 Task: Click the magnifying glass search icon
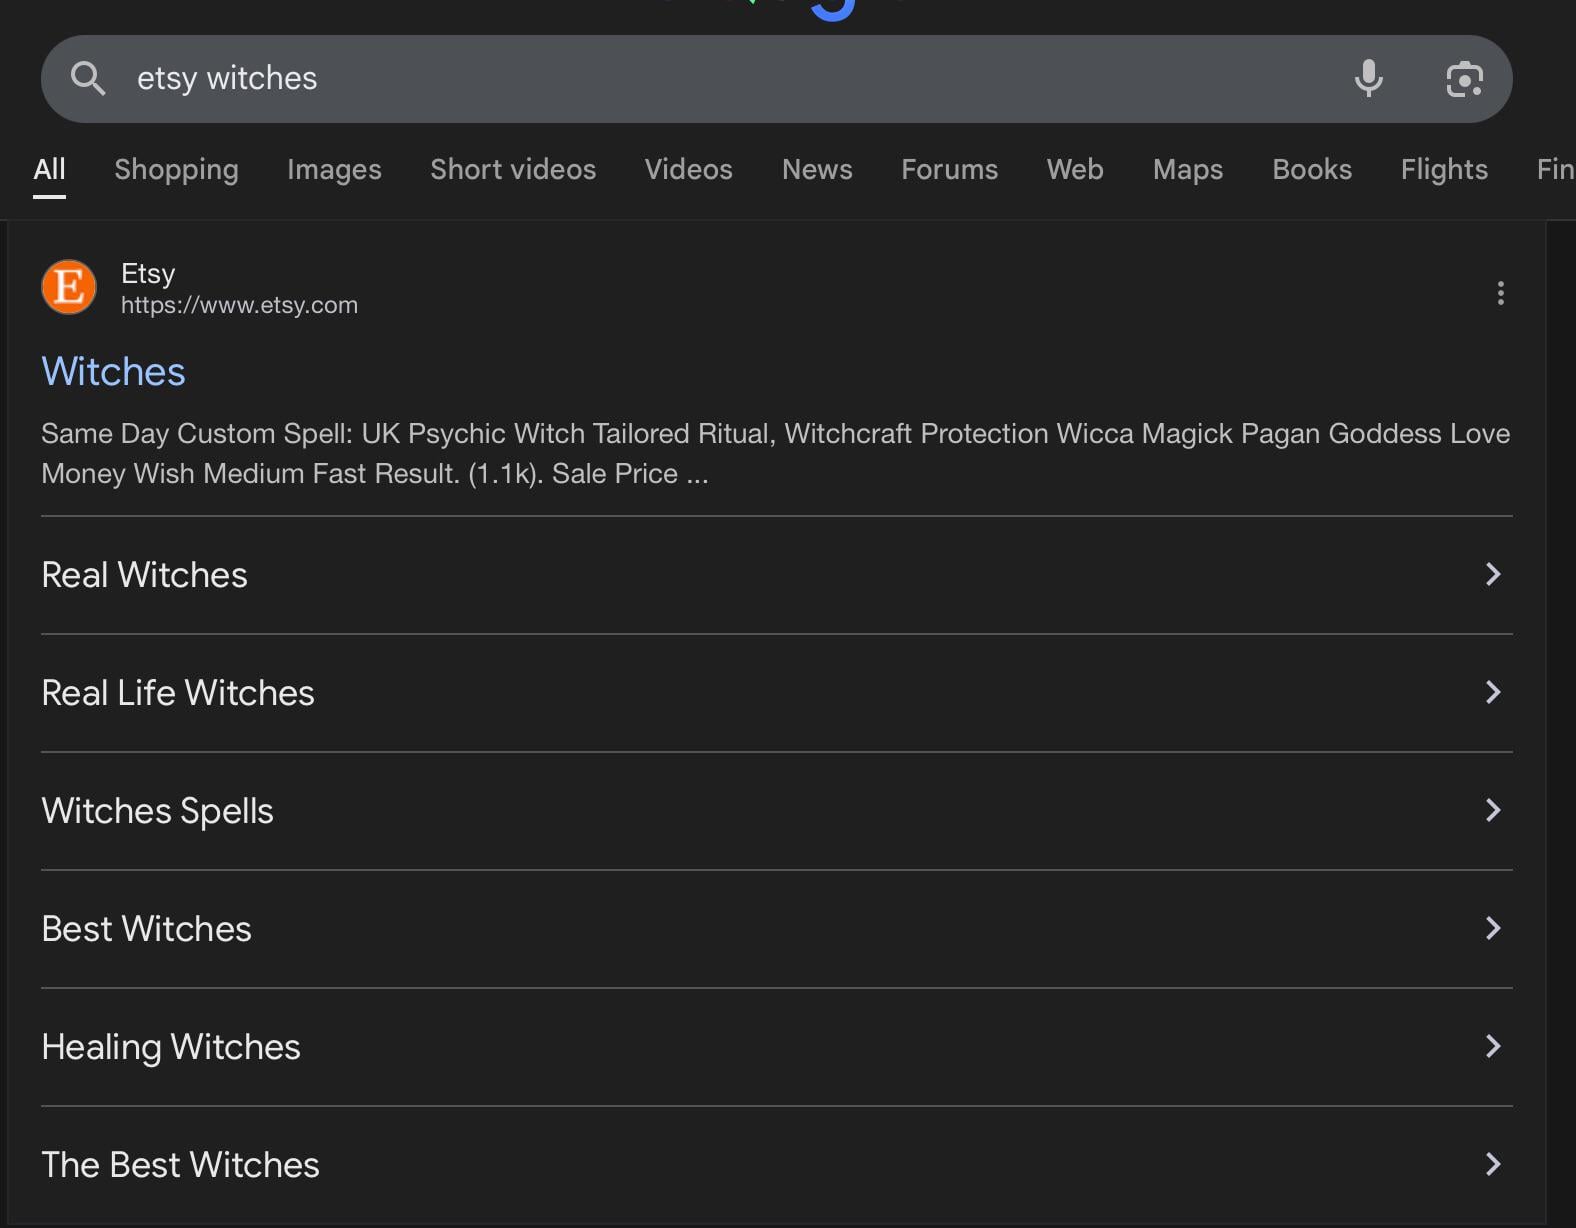click(88, 78)
